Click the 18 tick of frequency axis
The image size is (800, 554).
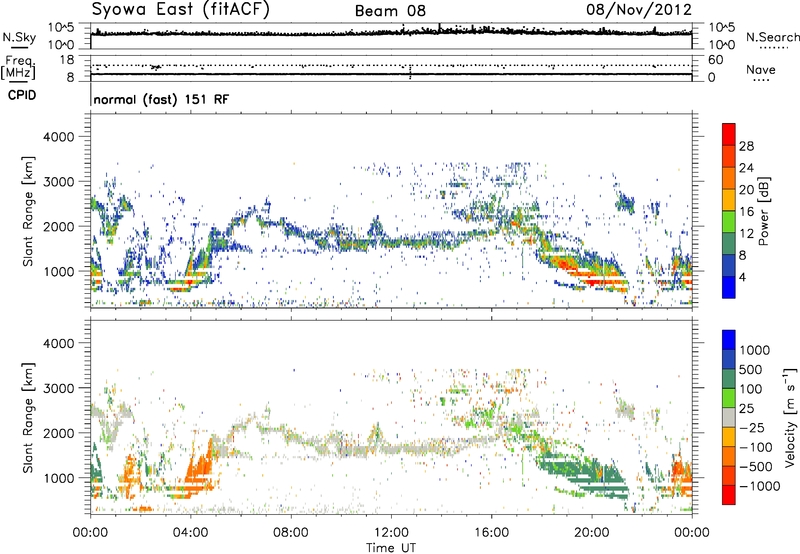point(67,60)
